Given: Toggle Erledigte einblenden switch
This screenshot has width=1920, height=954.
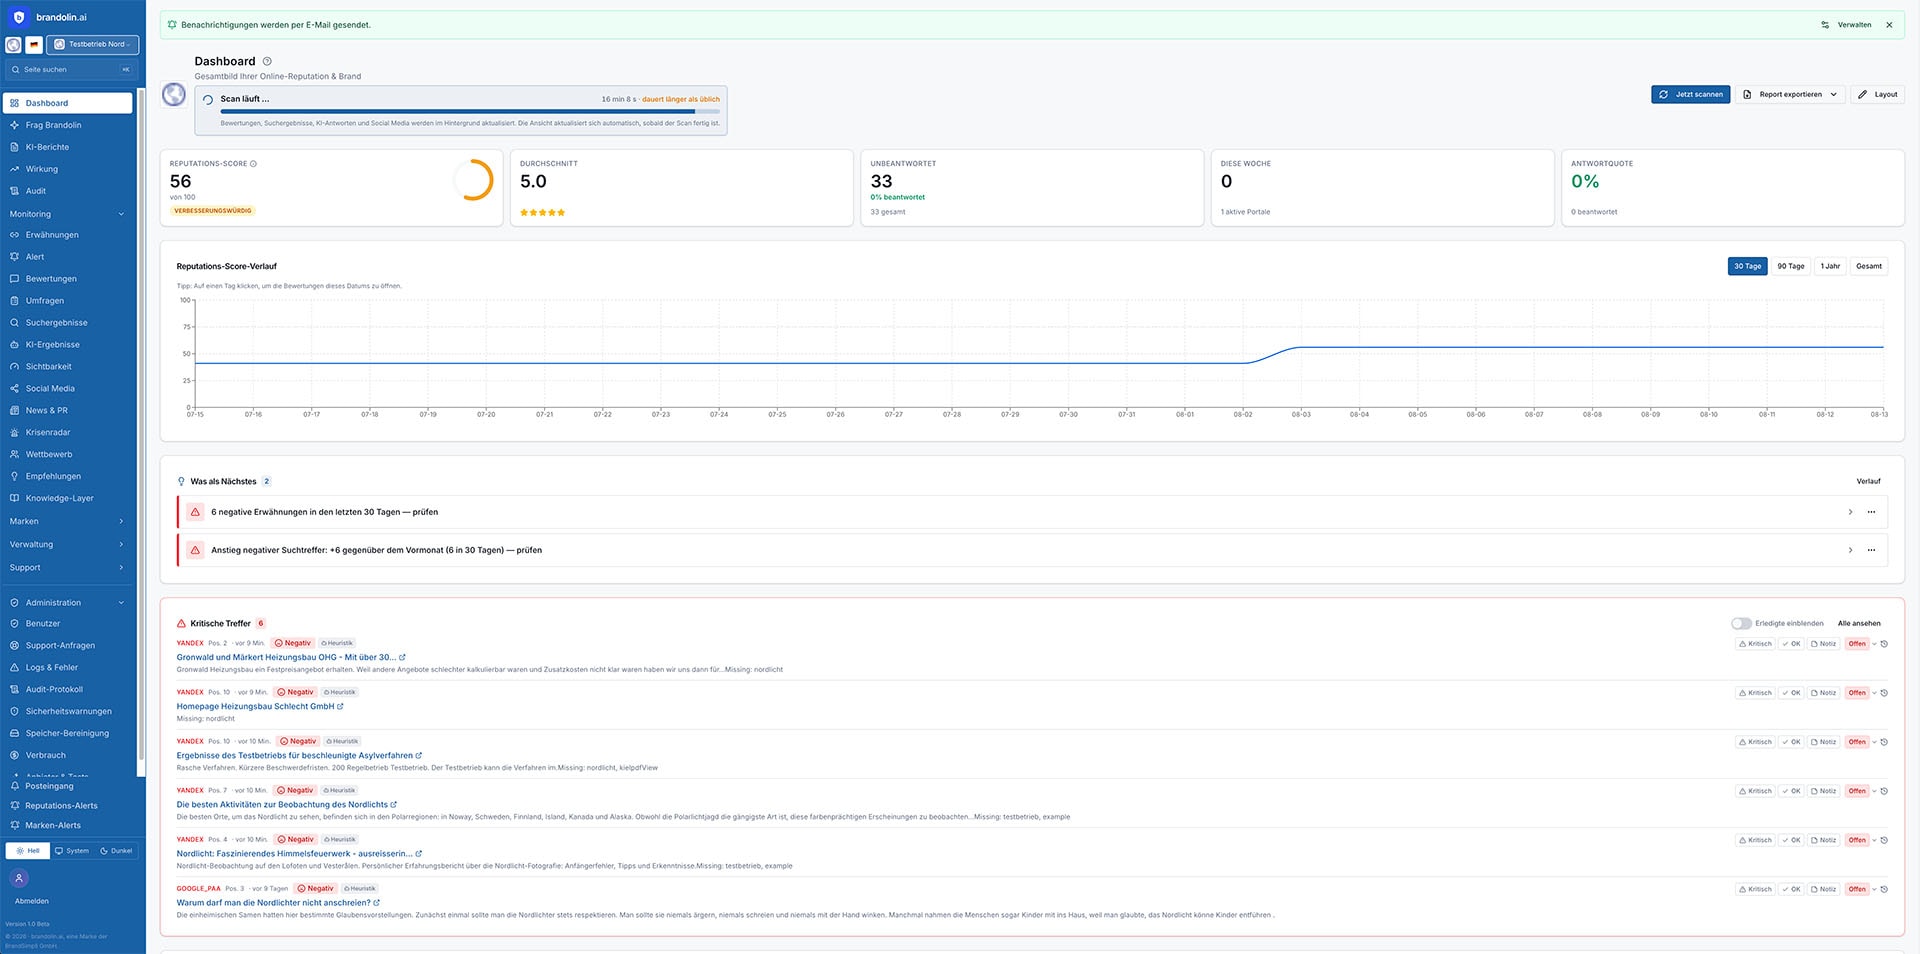Looking at the screenshot, I should click(x=1741, y=623).
